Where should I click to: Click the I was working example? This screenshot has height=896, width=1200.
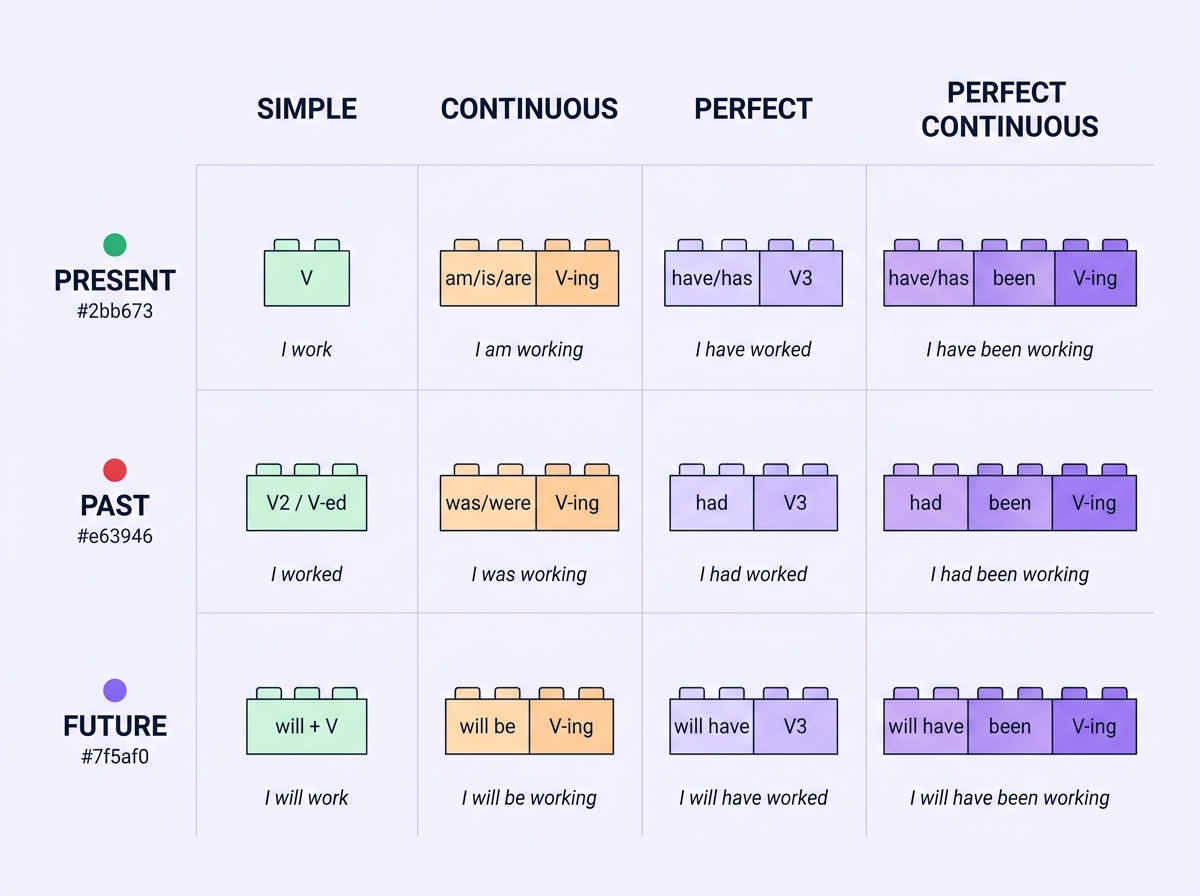(529, 574)
